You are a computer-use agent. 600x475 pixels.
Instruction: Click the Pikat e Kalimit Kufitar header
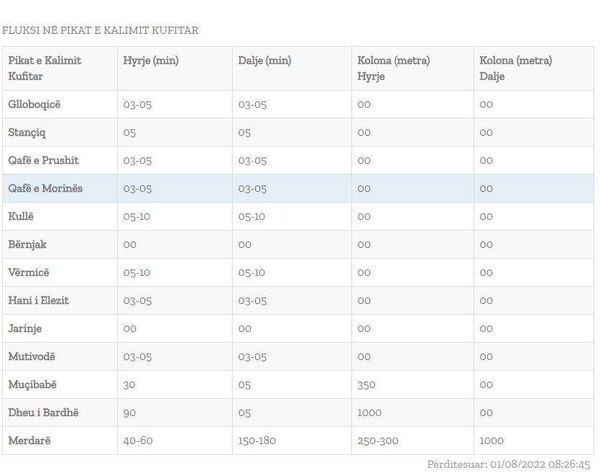44,68
